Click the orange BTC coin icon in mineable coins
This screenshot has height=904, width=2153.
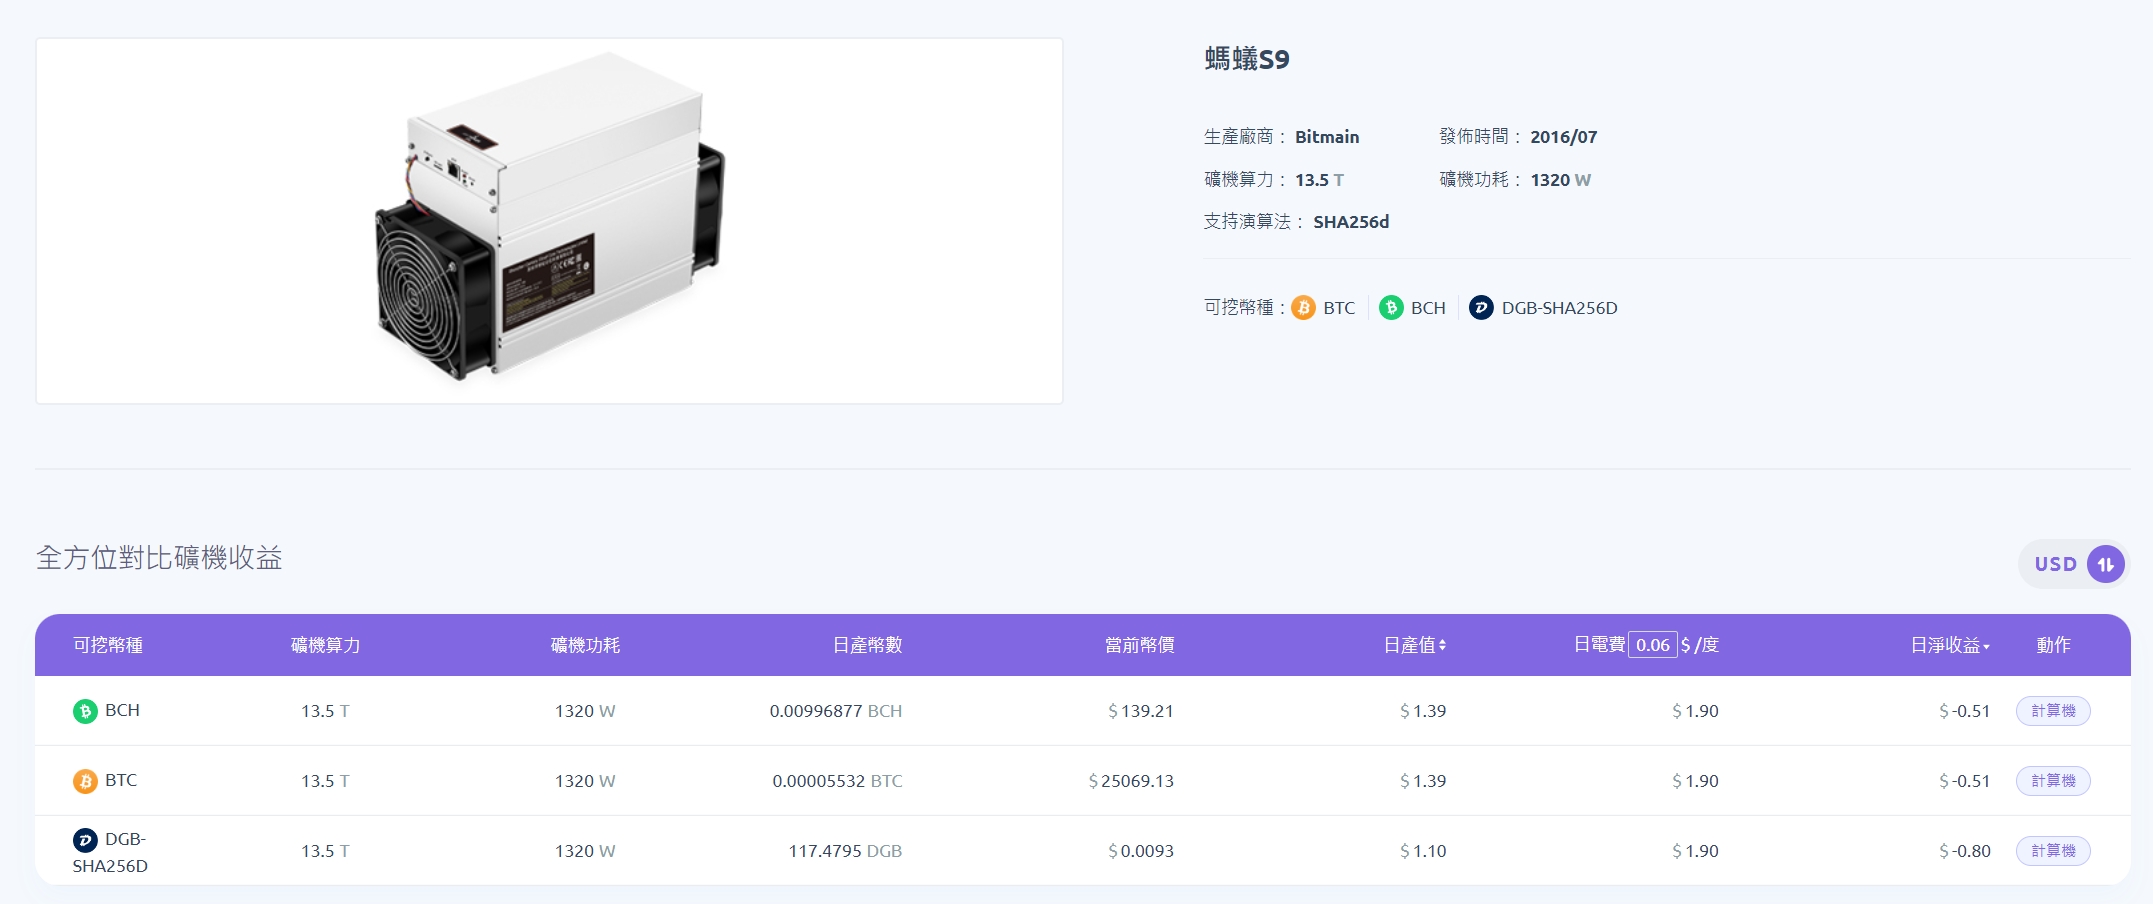(1303, 308)
